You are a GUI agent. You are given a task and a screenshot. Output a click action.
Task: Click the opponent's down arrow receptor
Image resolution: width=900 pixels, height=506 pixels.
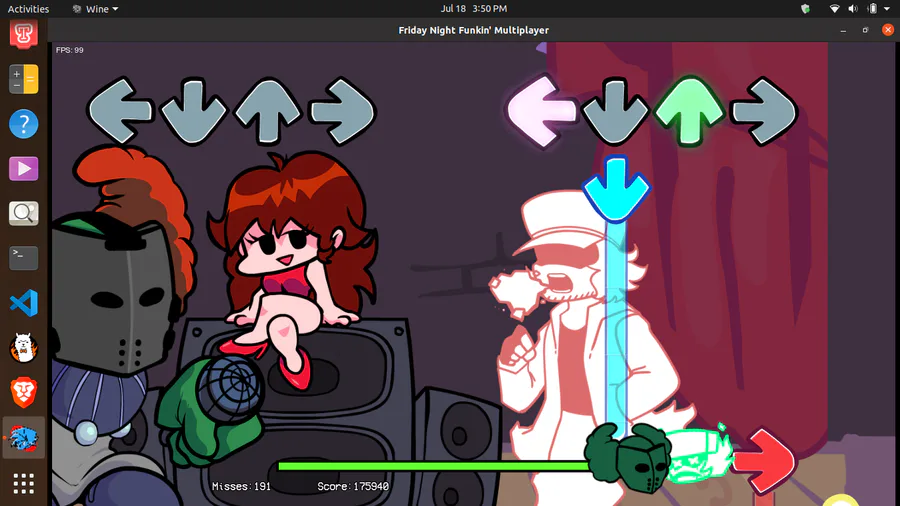tap(193, 111)
